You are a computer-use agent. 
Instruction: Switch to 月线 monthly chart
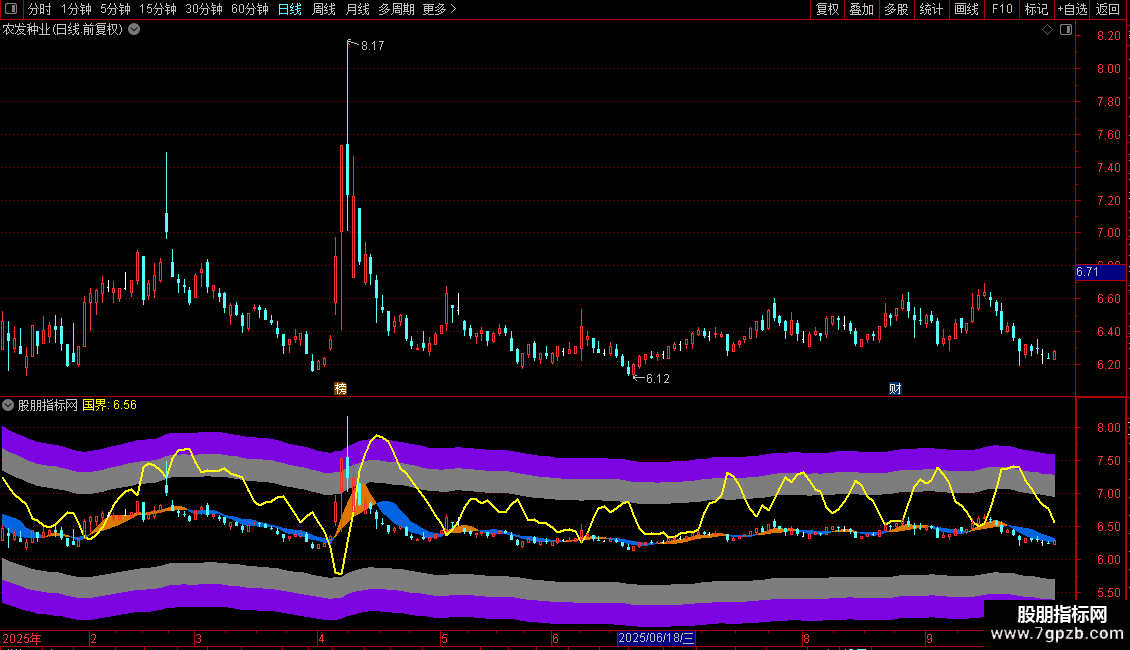[x=357, y=9]
